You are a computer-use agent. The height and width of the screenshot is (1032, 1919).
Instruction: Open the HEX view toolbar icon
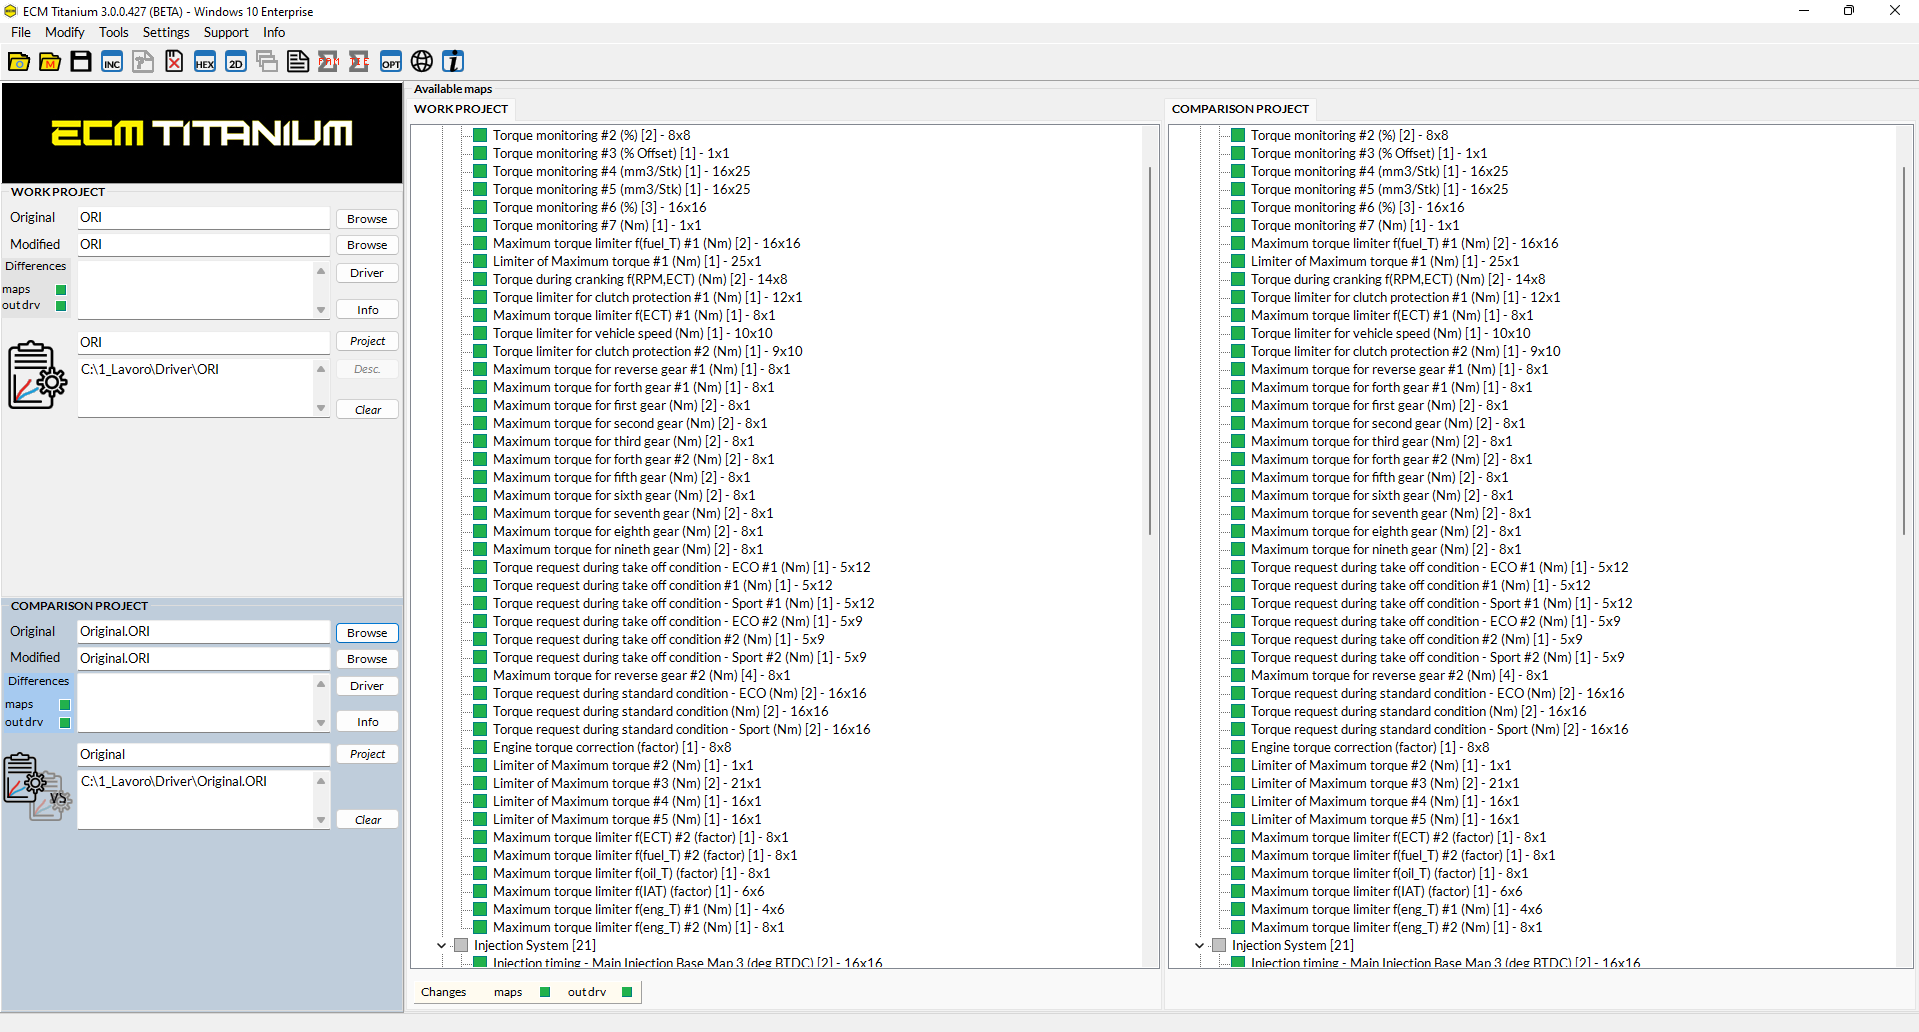pos(205,62)
